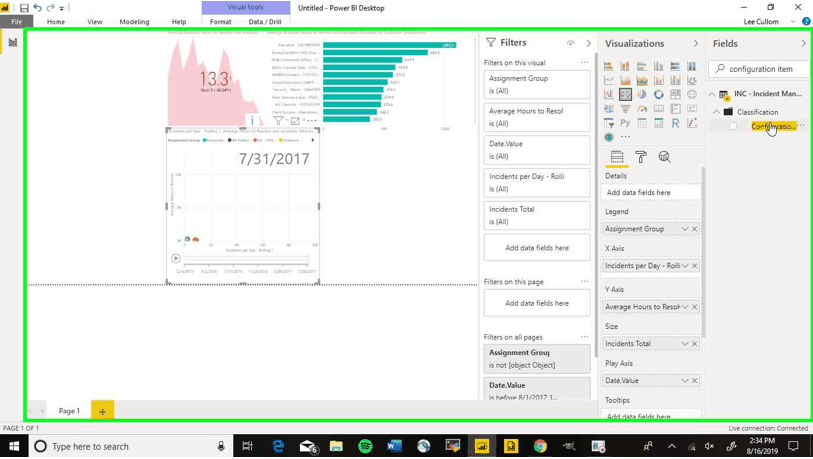Image resolution: width=813 pixels, height=459 pixels.
Task: Select the Stacked bar chart visualization
Action: pyautogui.click(x=609, y=66)
